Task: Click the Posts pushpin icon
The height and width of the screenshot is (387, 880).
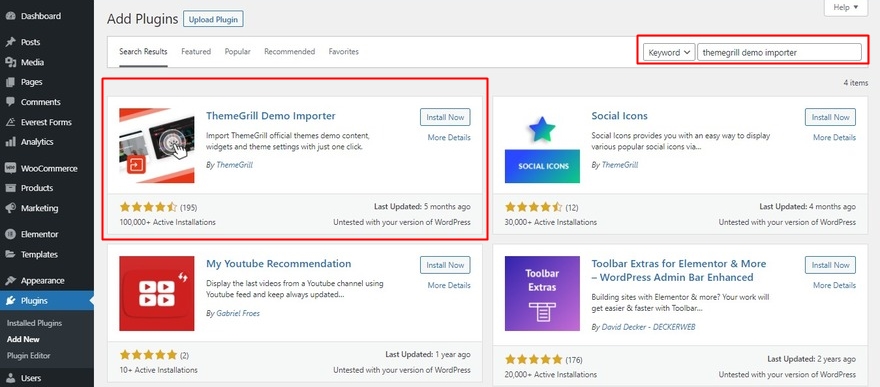Action: pos(10,42)
